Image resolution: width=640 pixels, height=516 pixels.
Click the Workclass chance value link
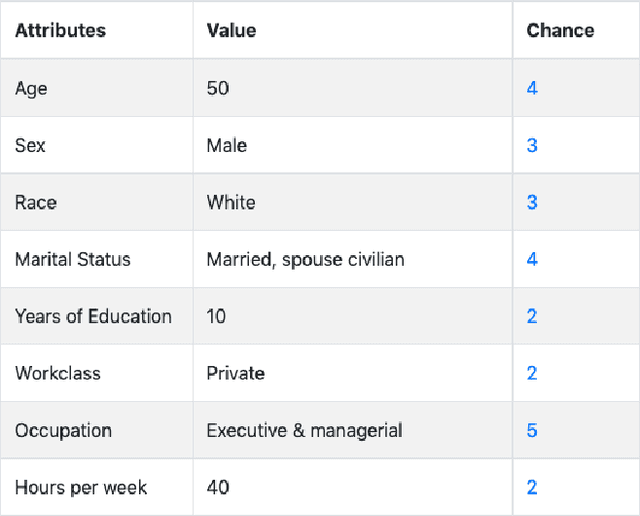pos(532,373)
